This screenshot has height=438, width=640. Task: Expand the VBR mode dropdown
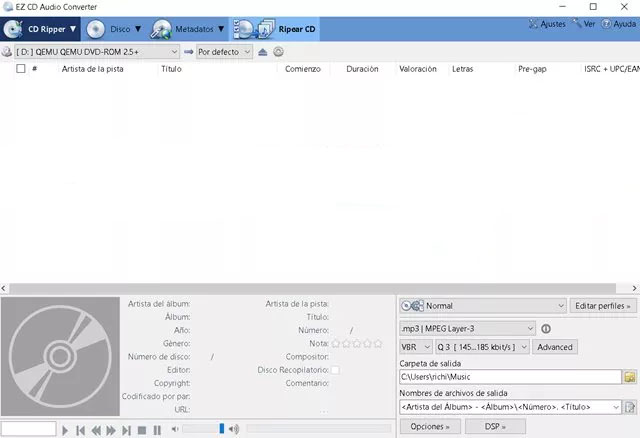coord(416,347)
